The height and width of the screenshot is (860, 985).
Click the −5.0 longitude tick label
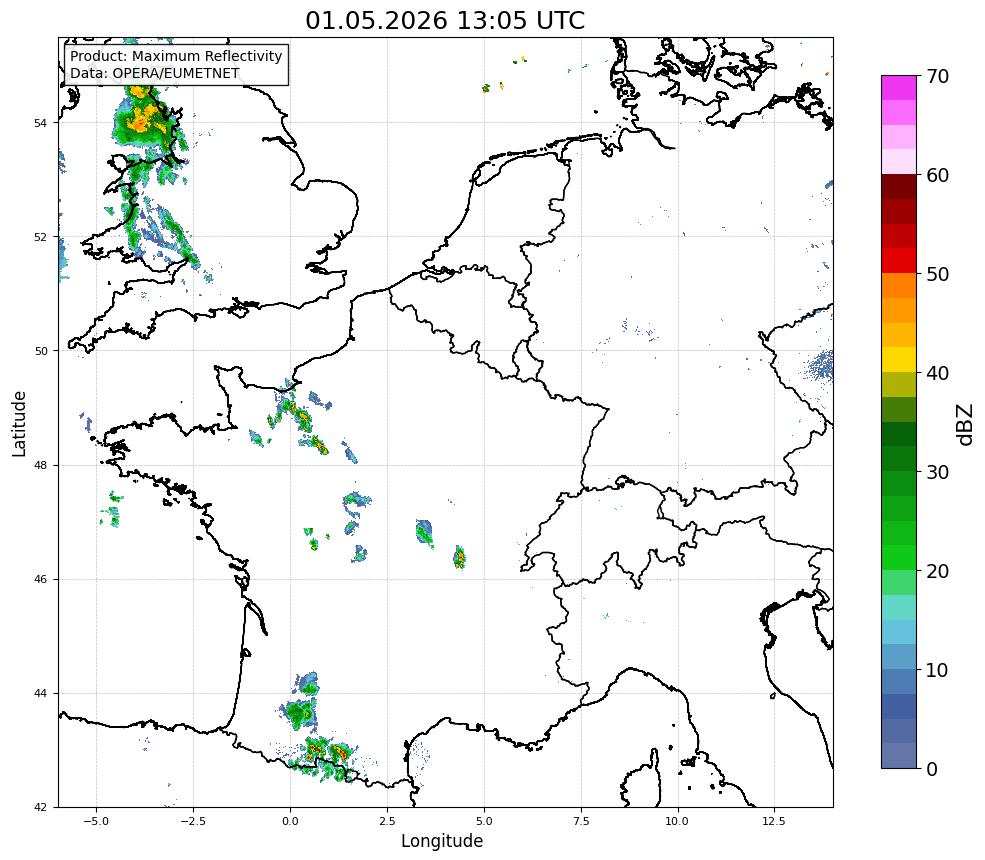(95, 821)
